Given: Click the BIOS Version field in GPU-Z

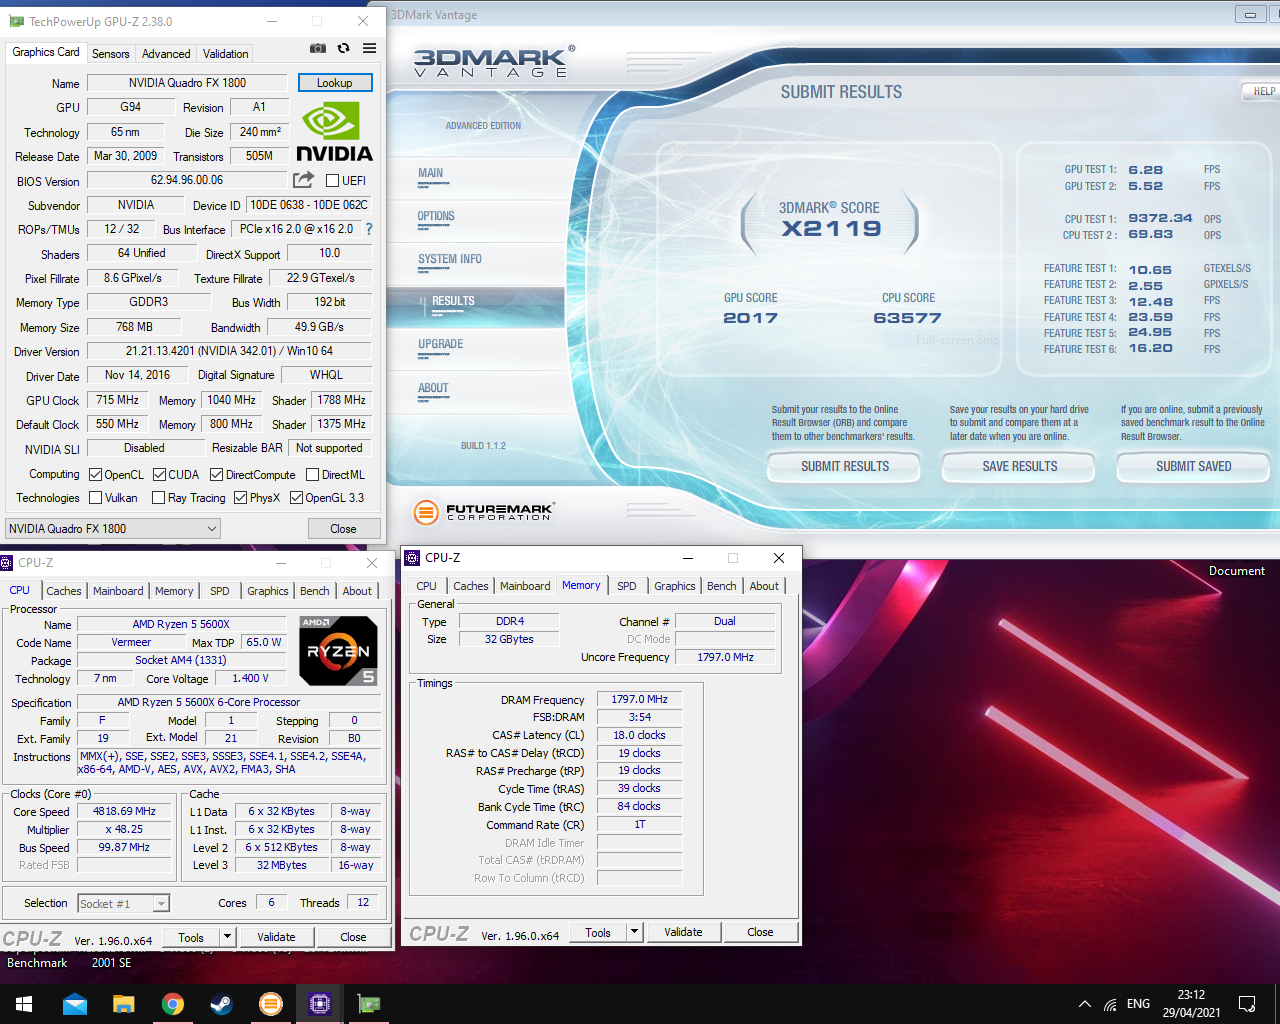Looking at the screenshot, I should (x=188, y=180).
